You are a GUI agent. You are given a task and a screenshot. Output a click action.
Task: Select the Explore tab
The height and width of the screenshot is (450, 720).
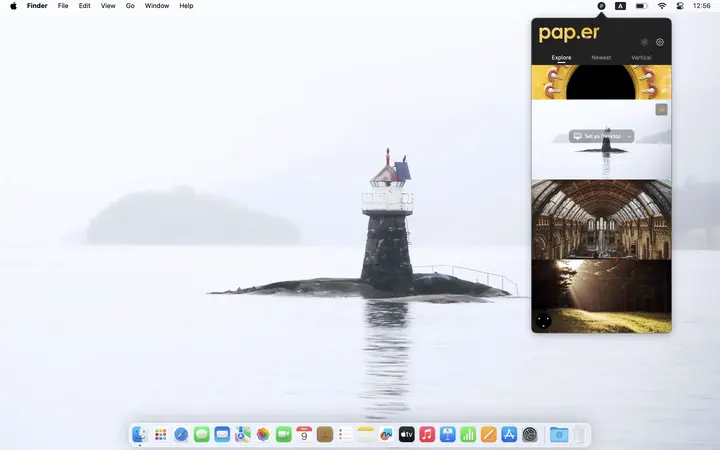[x=561, y=58]
